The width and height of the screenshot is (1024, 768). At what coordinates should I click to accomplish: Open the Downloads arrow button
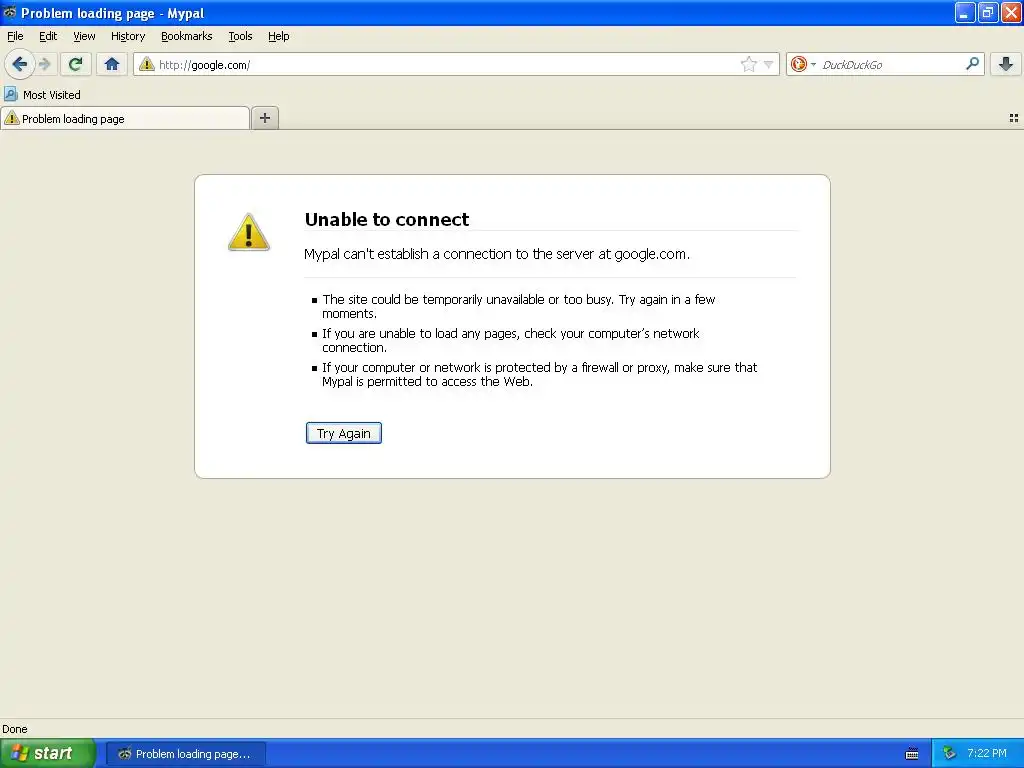[1006, 64]
